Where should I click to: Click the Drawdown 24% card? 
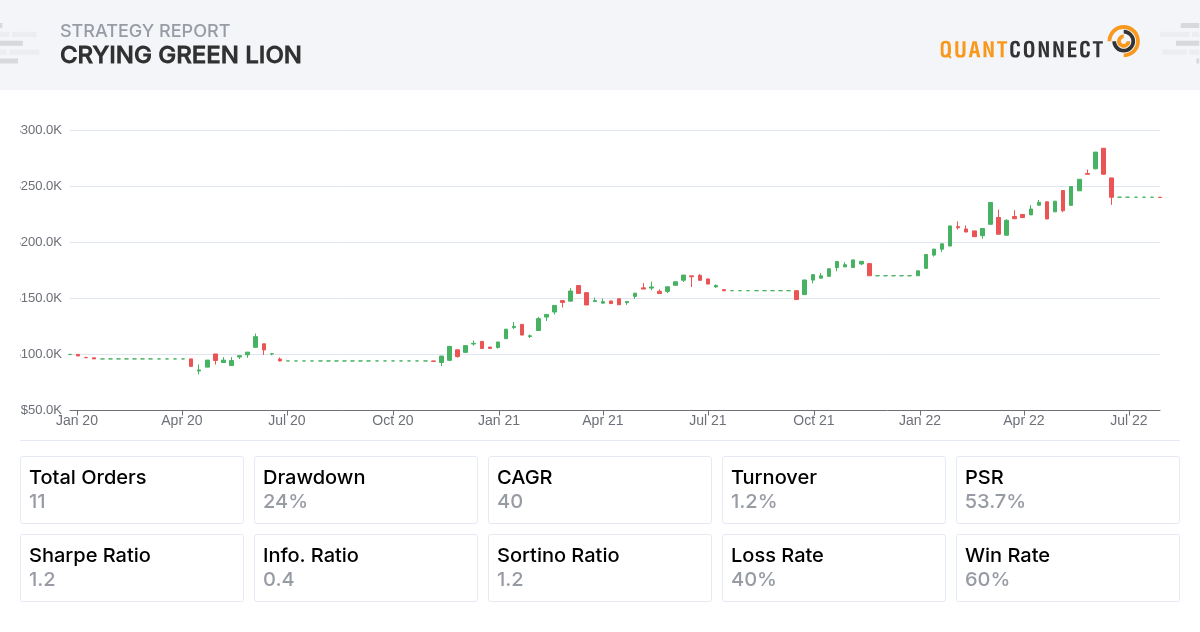(x=365, y=490)
